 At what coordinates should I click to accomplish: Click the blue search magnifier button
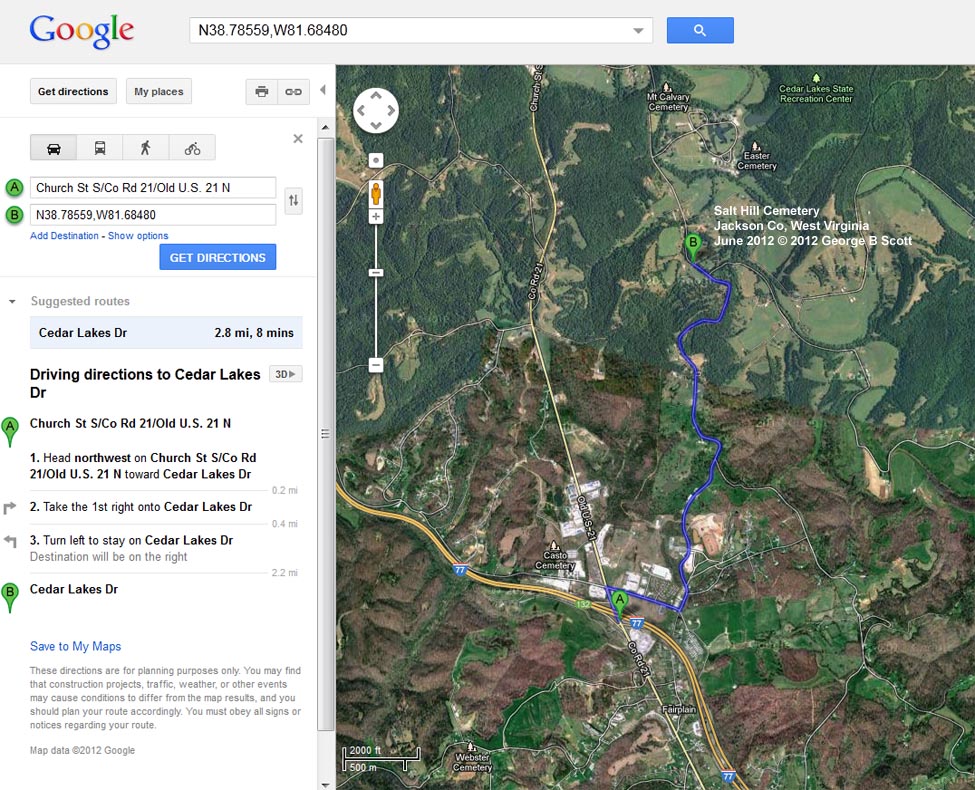click(699, 30)
